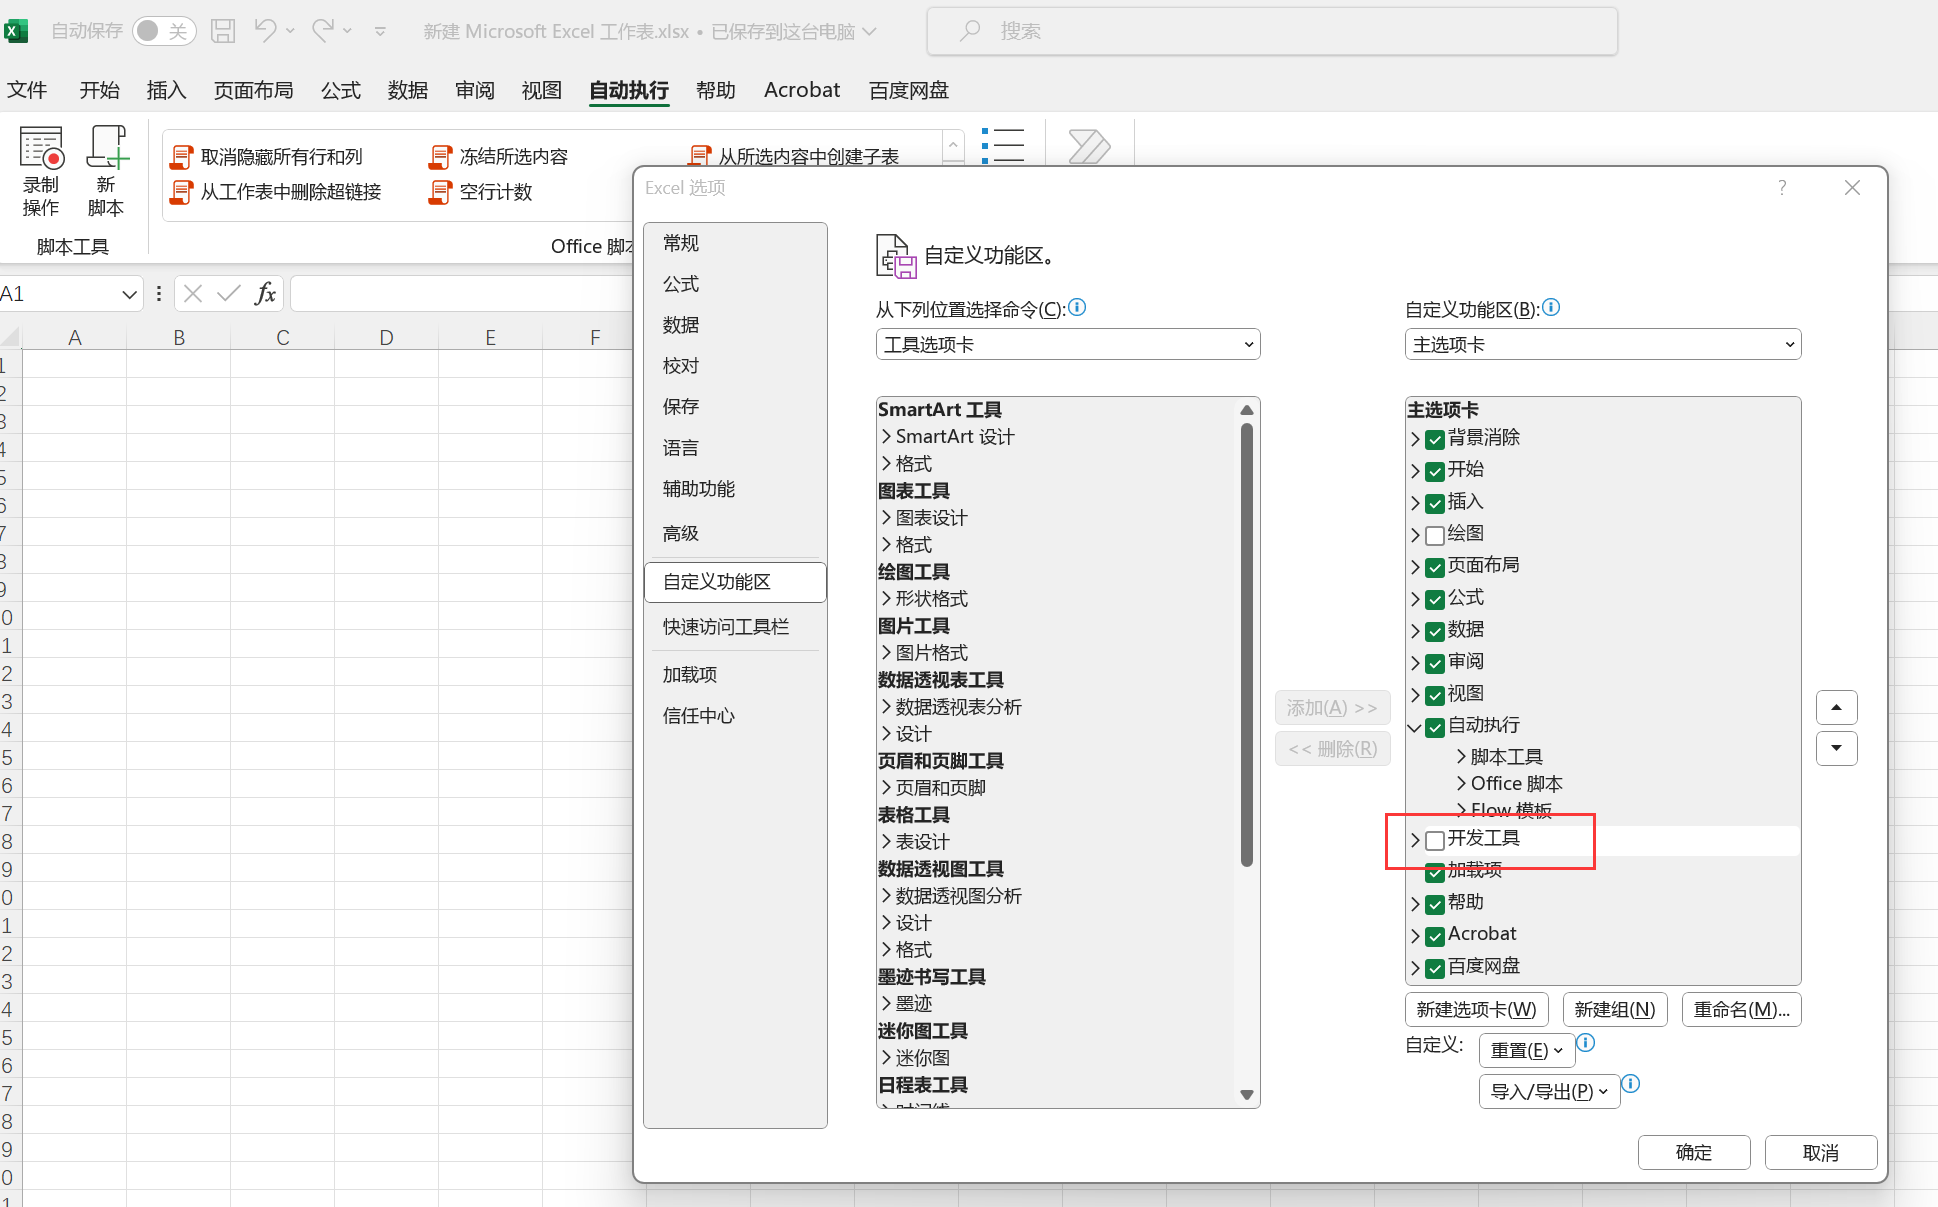Click the Excel app logo icon
Screen dimensions: 1938x1207
click(x=17, y=31)
